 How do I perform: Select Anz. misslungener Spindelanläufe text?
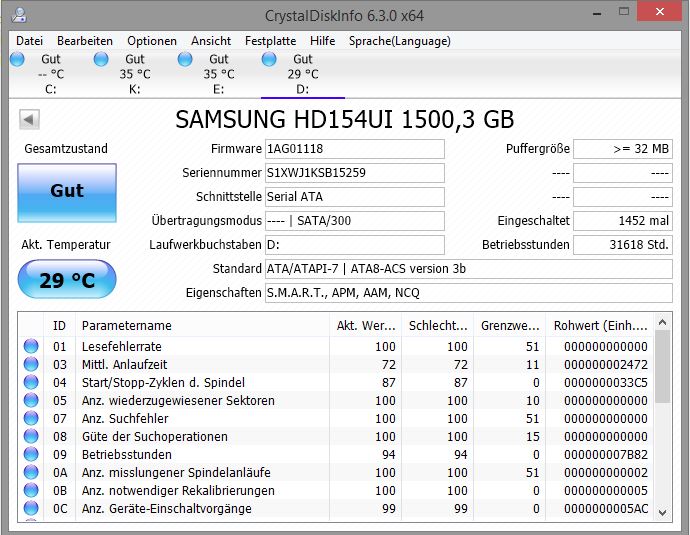click(x=176, y=473)
